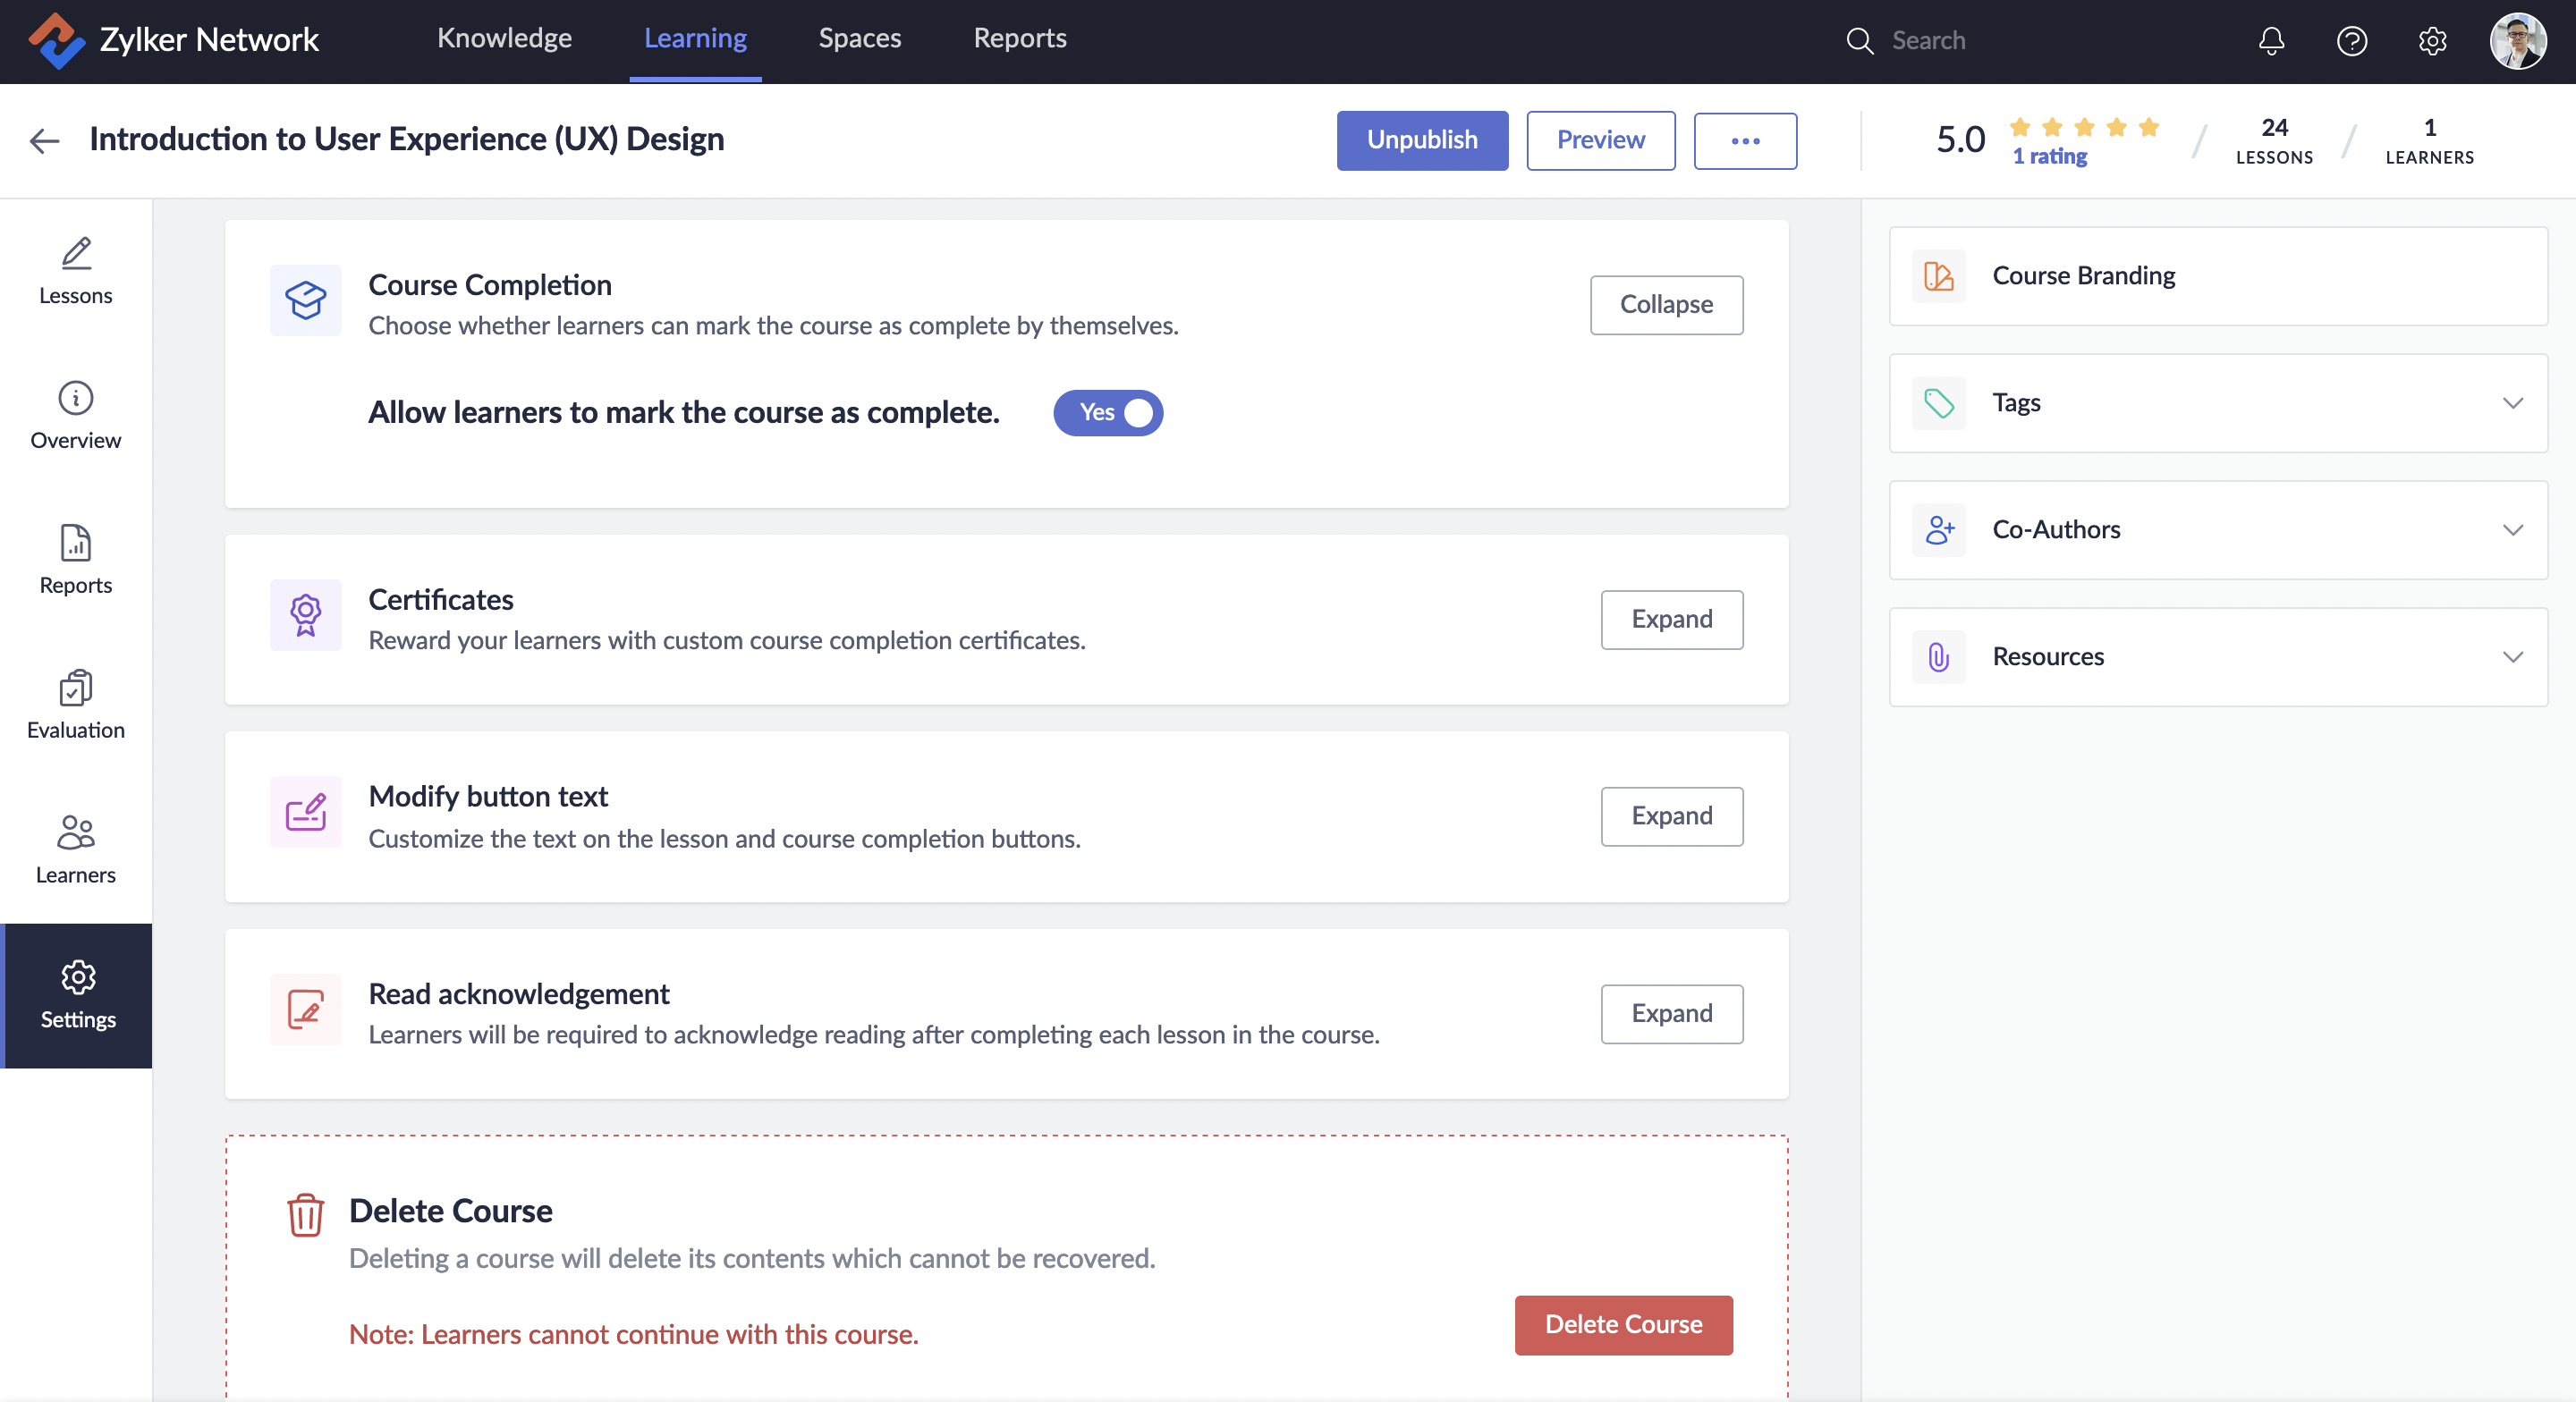The height and width of the screenshot is (1402, 2576).
Task: Click the back arrow beside course title
Action: tap(44, 141)
